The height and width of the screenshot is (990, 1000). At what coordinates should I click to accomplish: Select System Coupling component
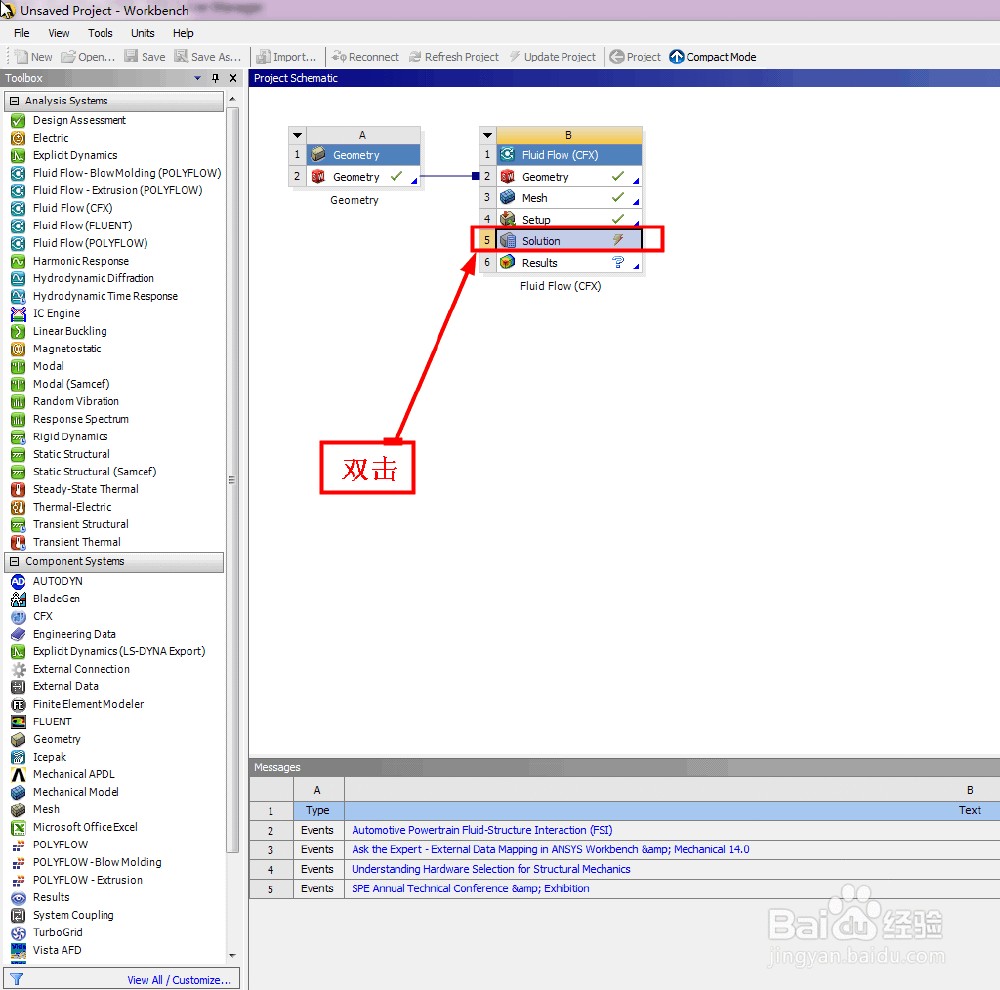tap(73, 915)
